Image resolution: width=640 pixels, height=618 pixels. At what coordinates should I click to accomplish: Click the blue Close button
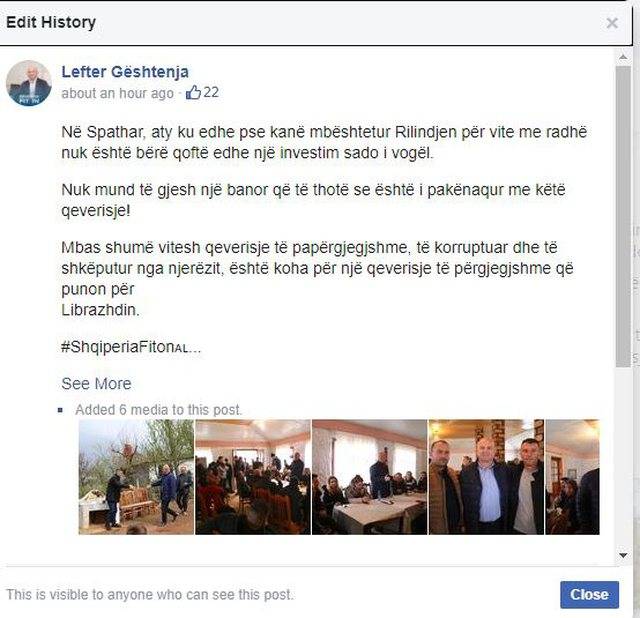(x=589, y=594)
